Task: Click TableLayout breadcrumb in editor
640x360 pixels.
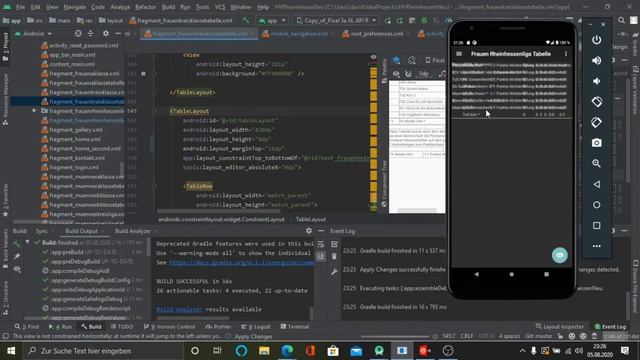Action: coord(311,219)
